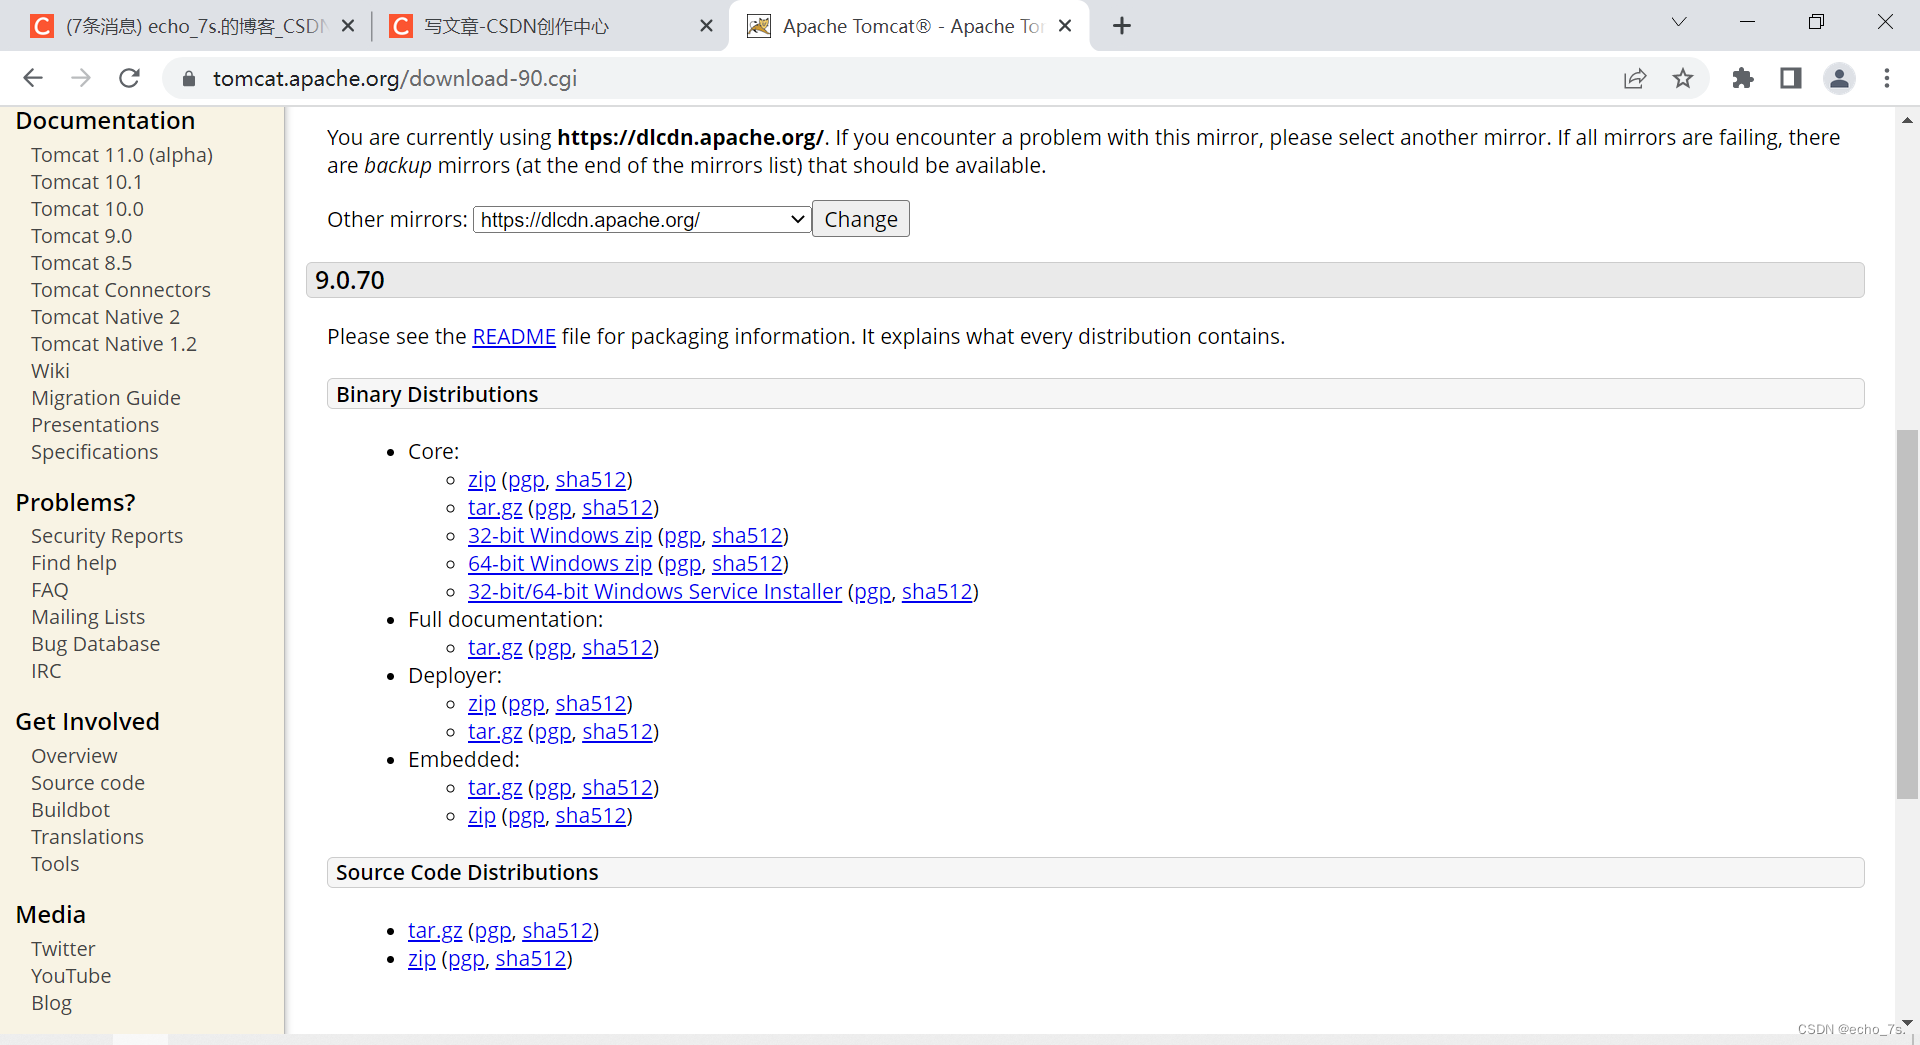Download the 32-bit/64-bit Windows Service Installer

[655, 592]
